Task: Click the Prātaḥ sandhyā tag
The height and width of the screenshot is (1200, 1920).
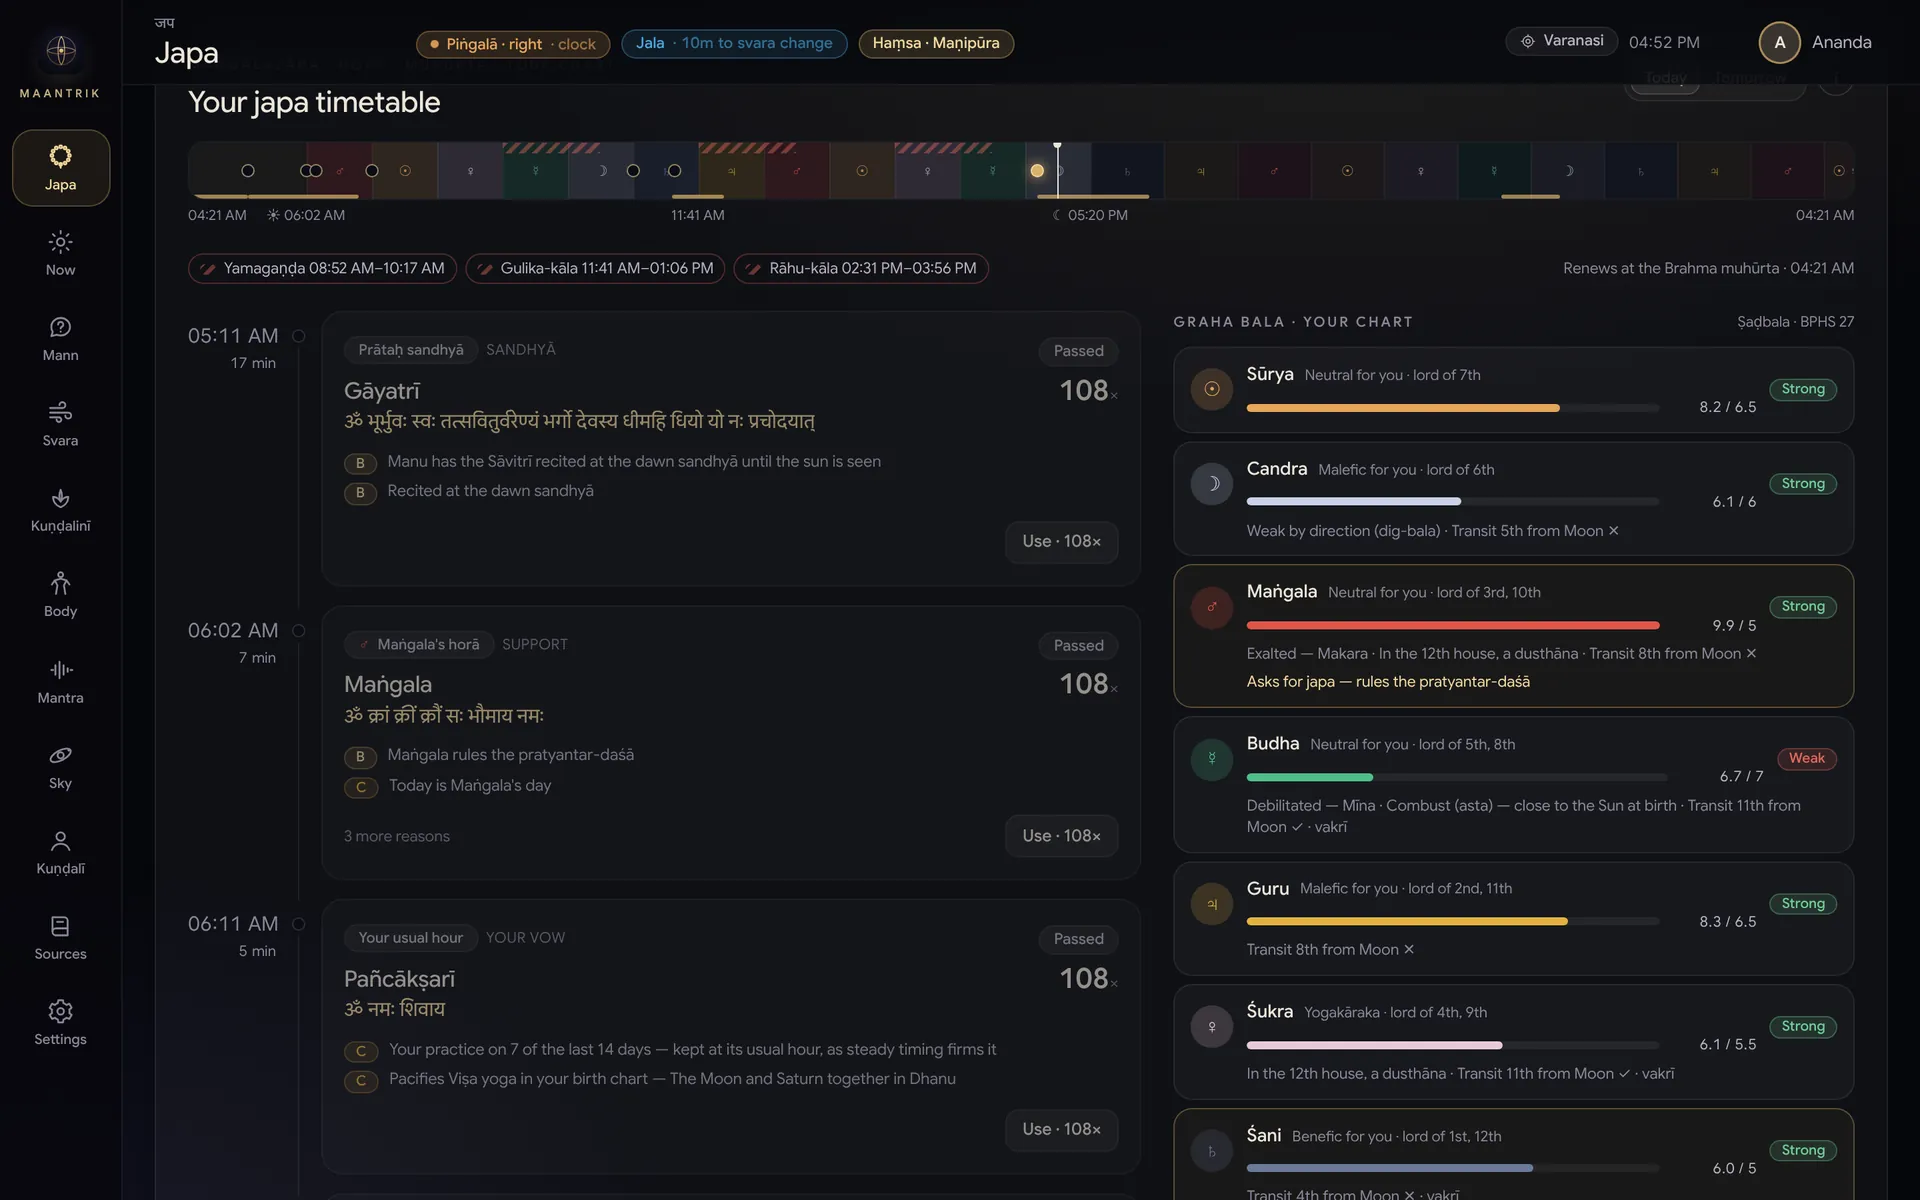Action: [411, 350]
